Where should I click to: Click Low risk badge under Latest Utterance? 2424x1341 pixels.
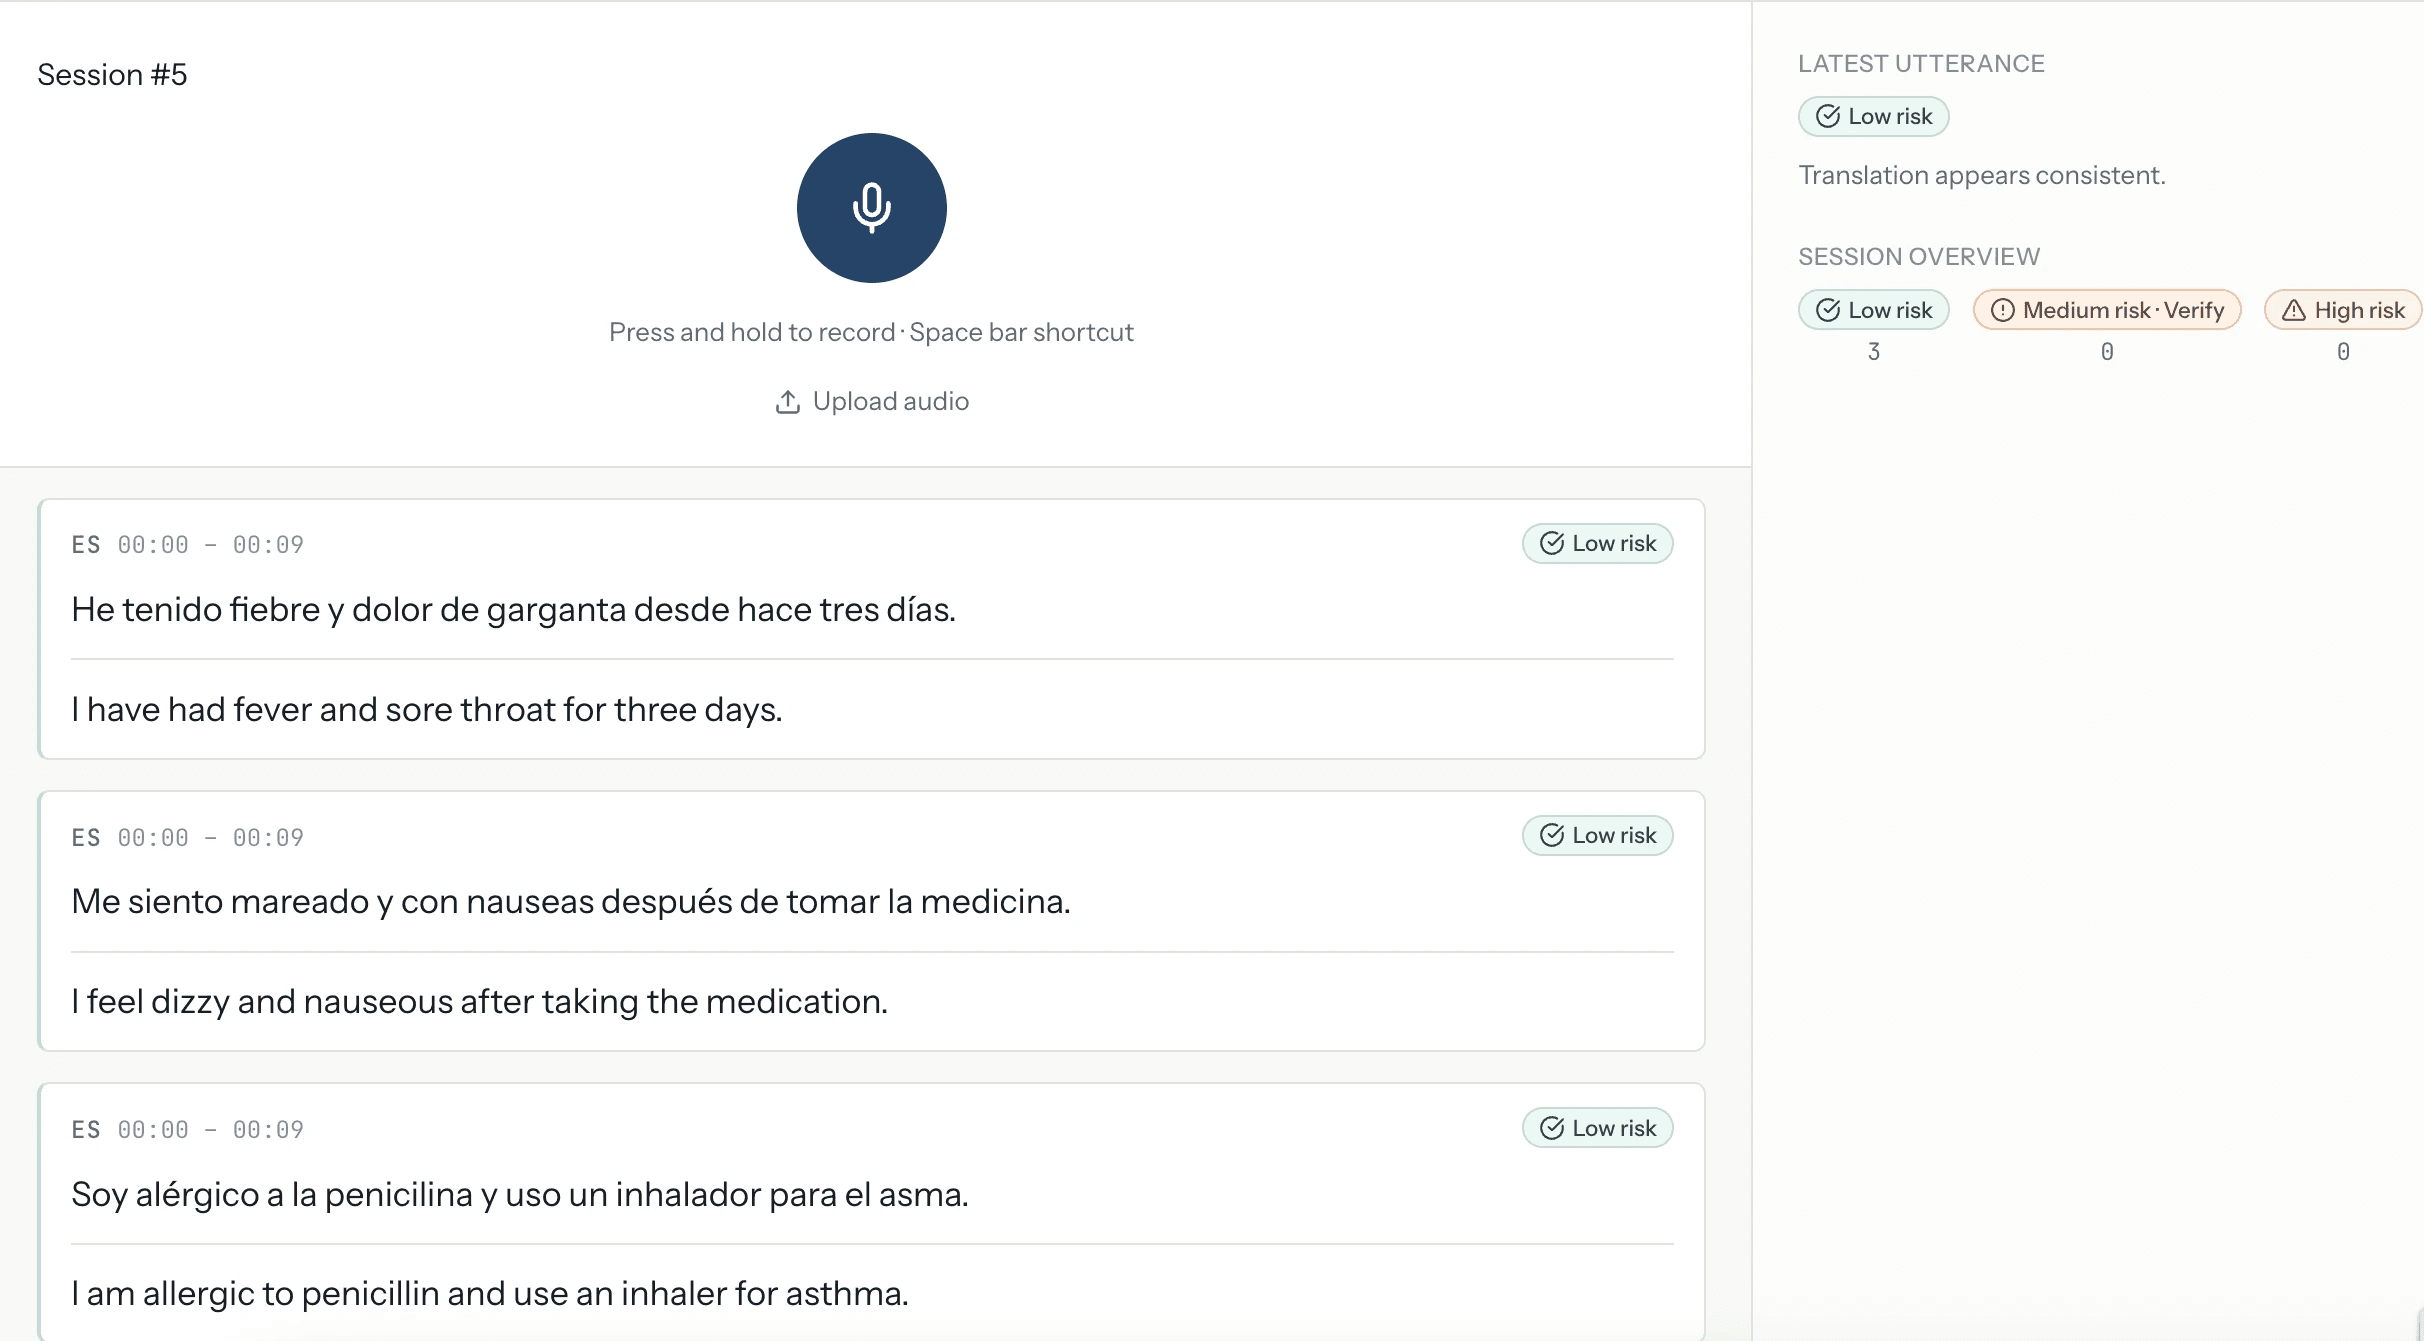pyautogui.click(x=1873, y=117)
